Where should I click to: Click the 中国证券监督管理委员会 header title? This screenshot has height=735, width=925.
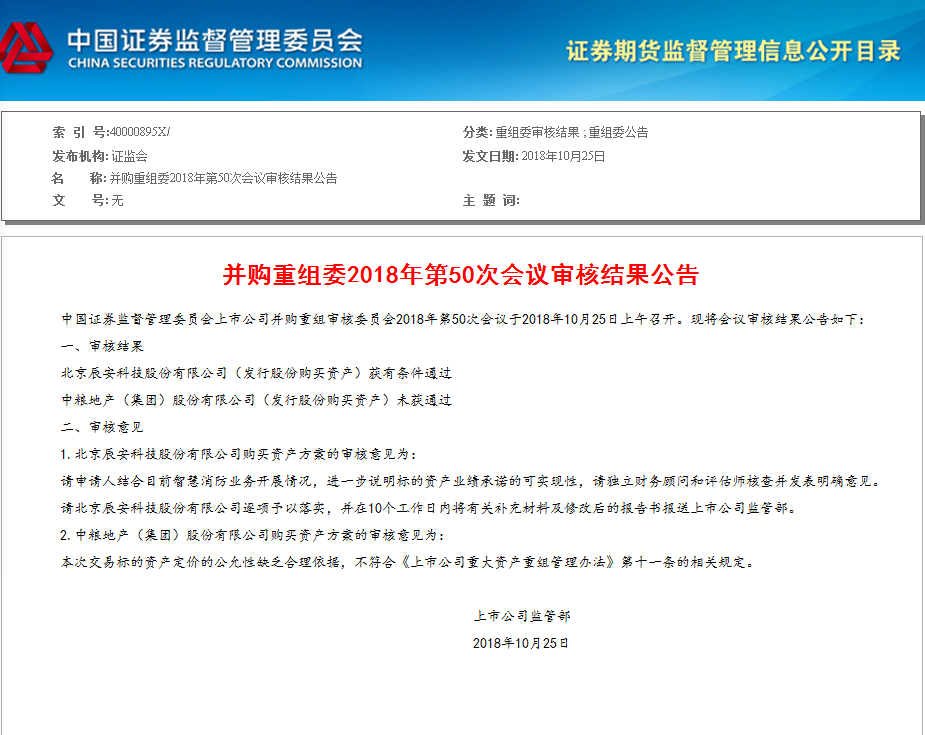click(215, 40)
